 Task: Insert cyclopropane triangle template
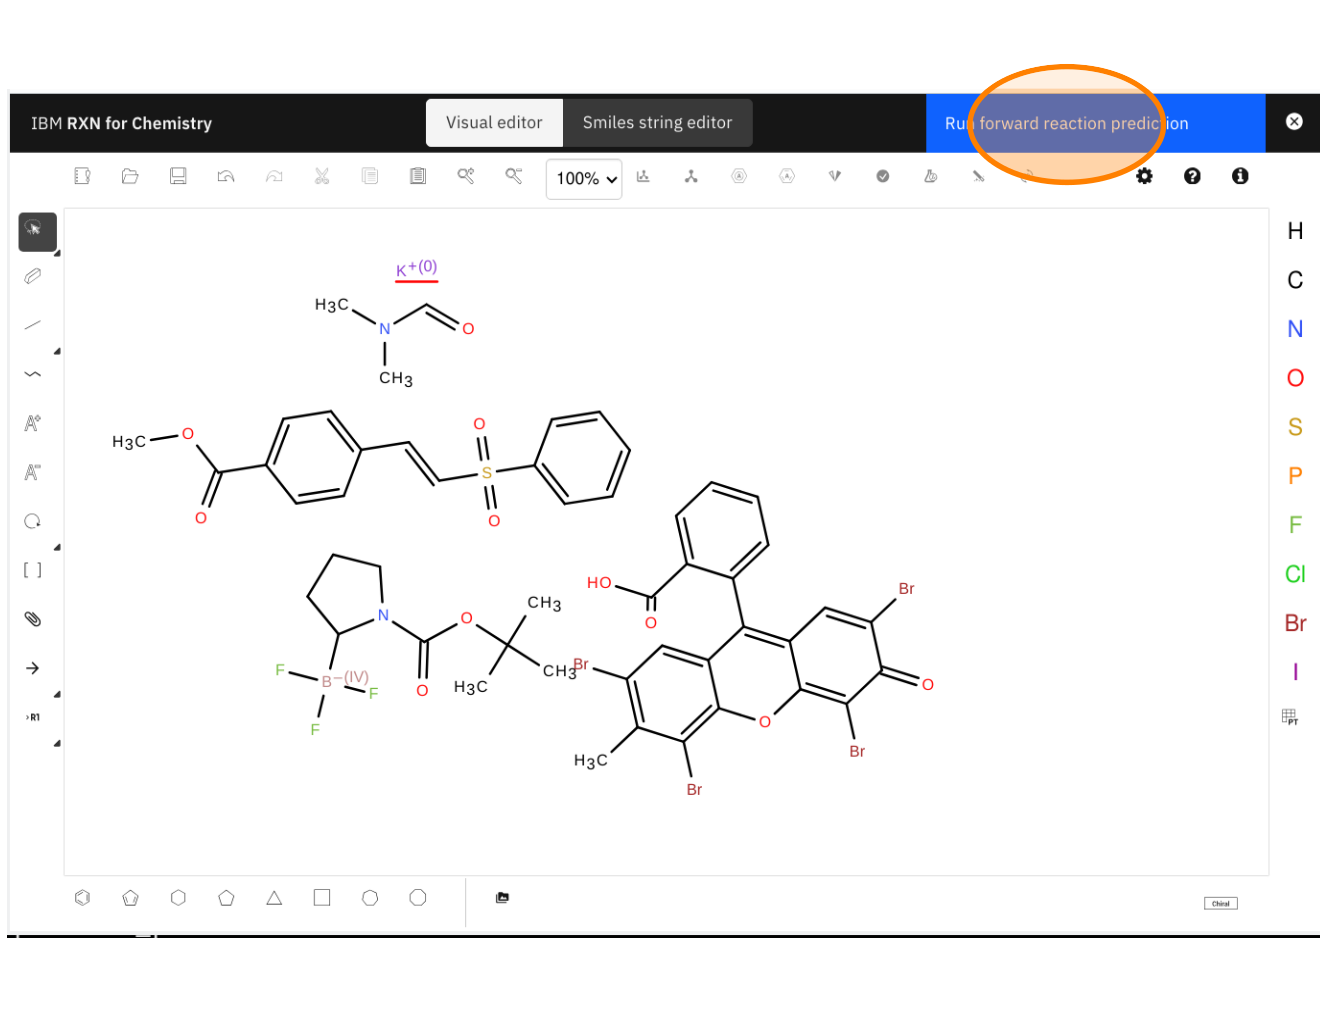click(x=274, y=898)
